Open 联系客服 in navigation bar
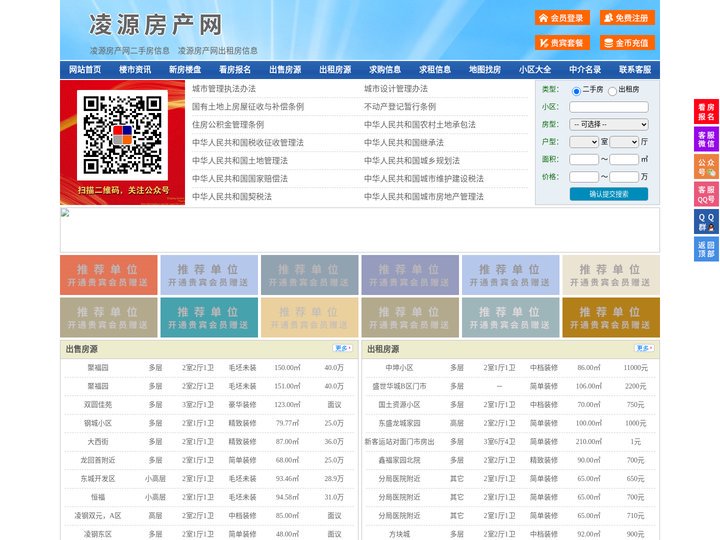This screenshot has height=540, width=720. [635, 70]
